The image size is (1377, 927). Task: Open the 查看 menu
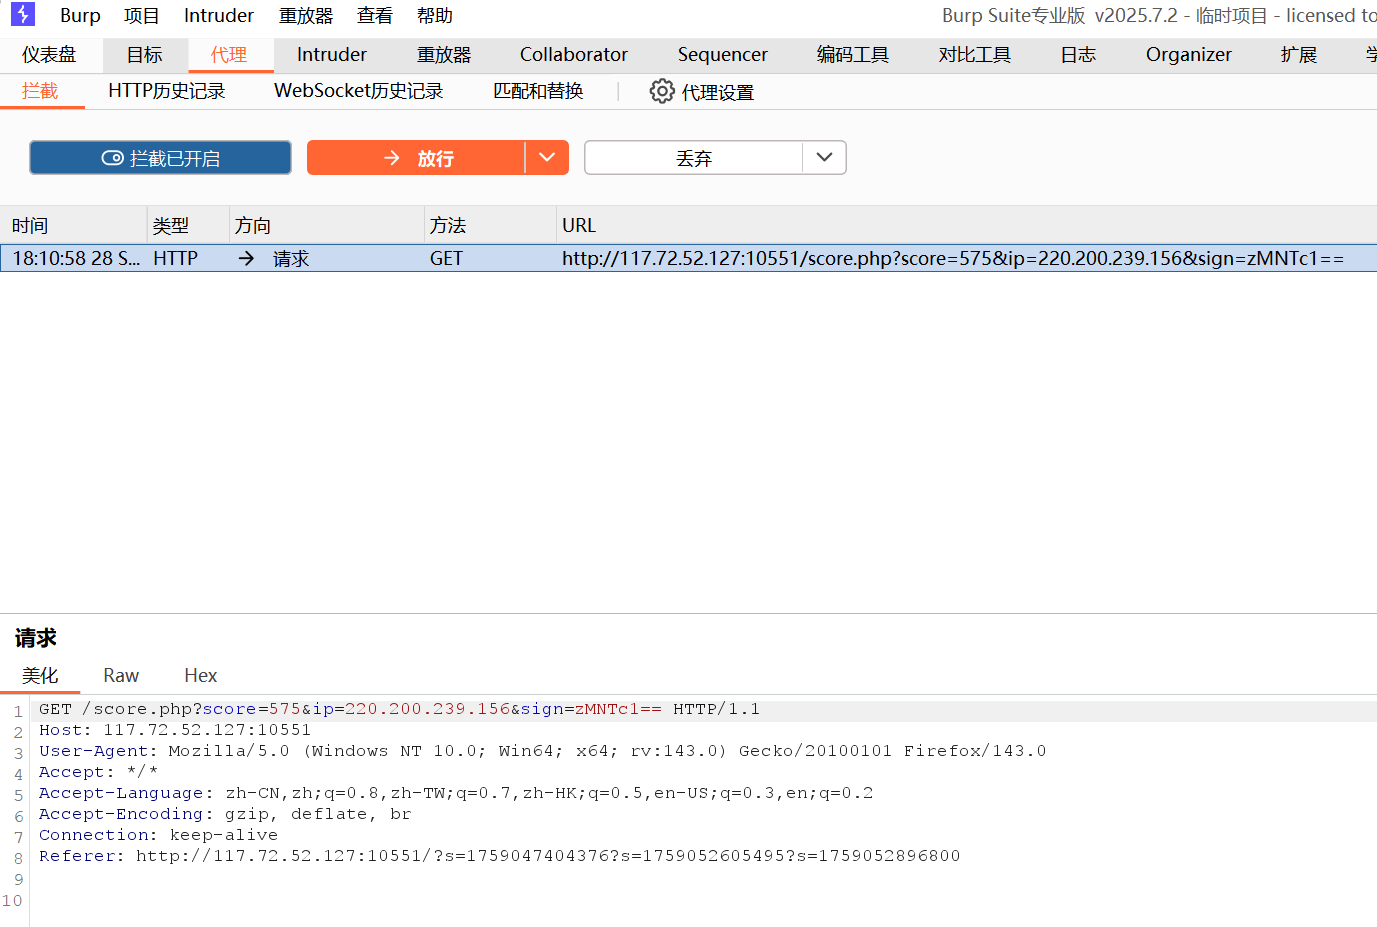click(375, 15)
